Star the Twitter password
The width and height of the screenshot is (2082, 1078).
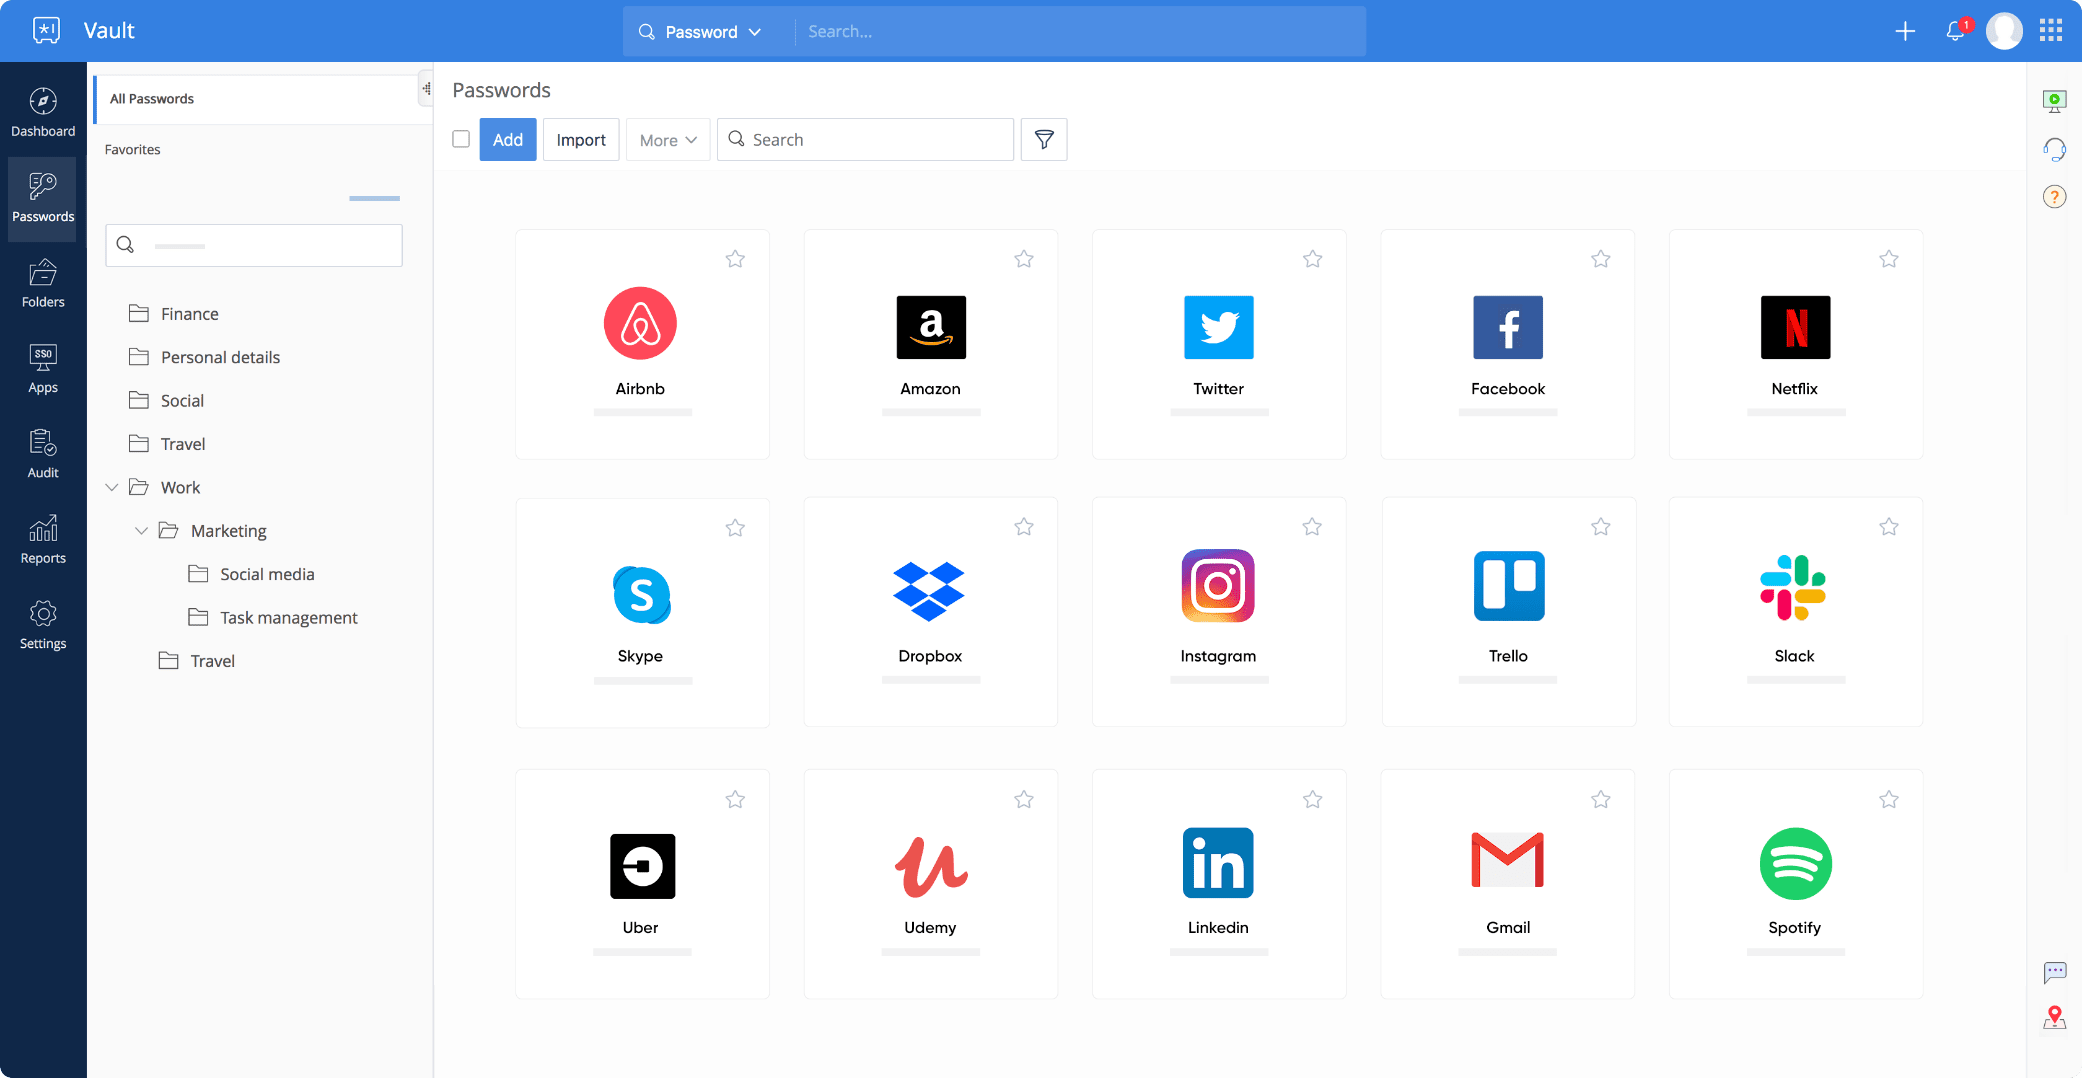[1313, 259]
